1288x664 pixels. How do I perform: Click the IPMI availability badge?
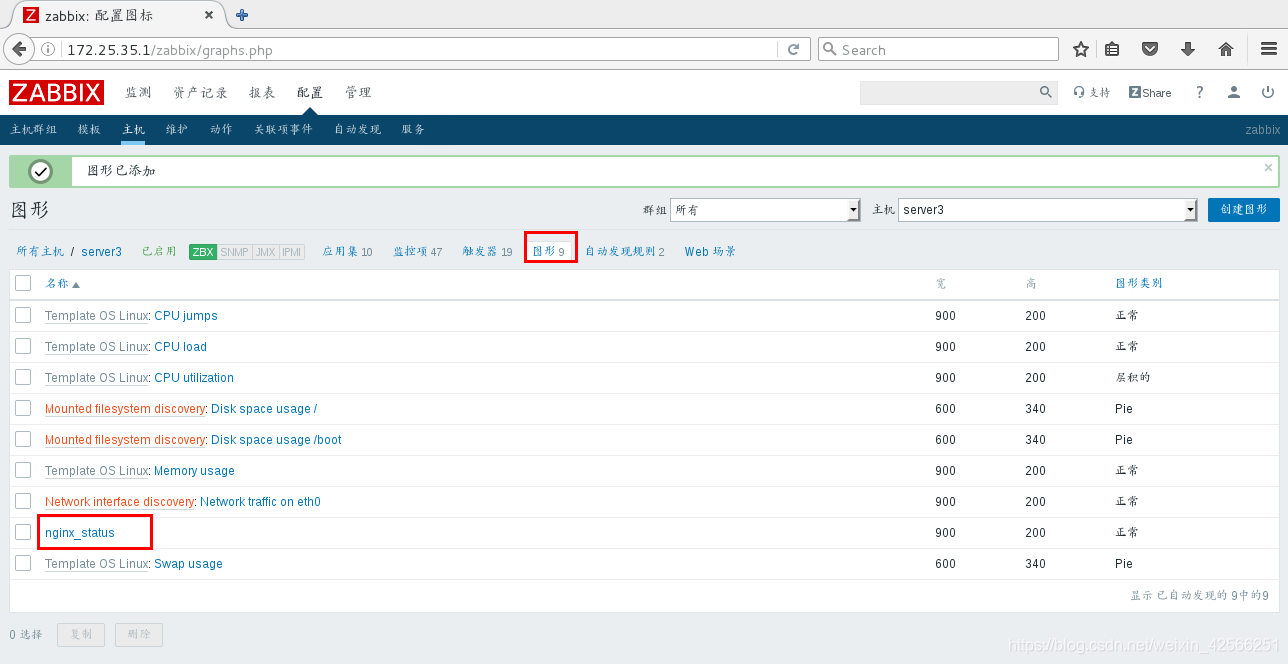291,252
